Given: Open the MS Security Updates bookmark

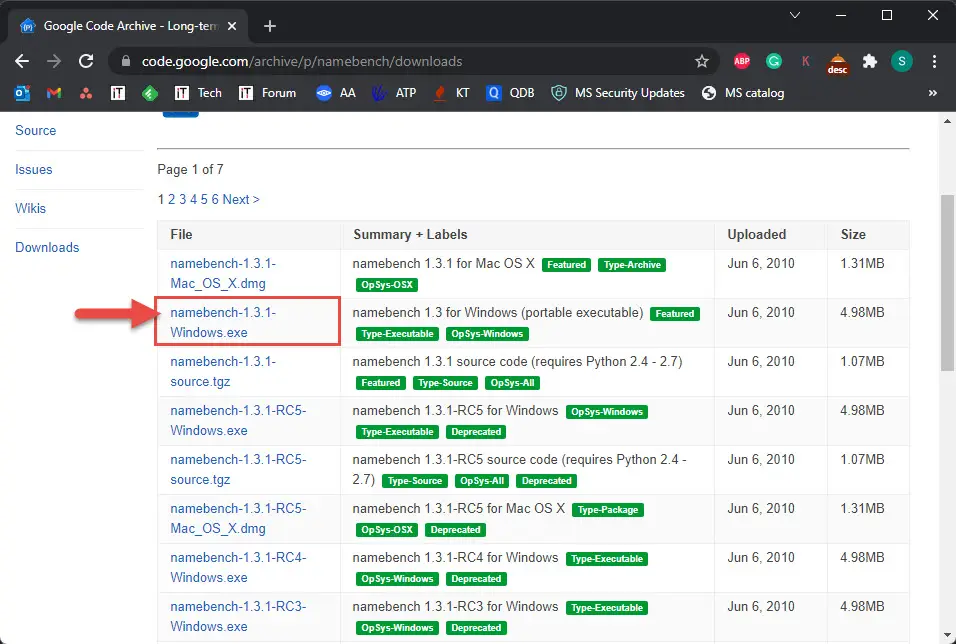Looking at the screenshot, I should click(x=618, y=93).
